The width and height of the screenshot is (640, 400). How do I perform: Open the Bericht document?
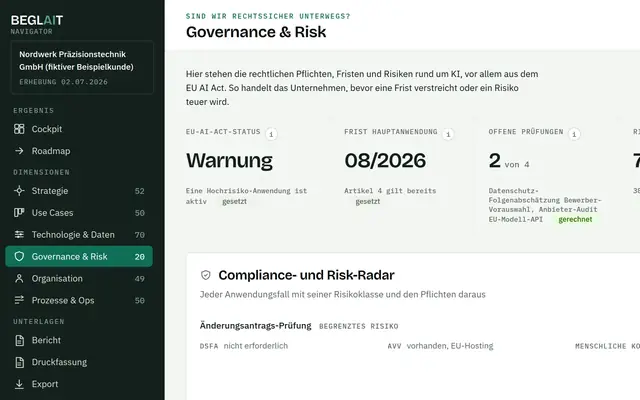(x=79, y=340)
